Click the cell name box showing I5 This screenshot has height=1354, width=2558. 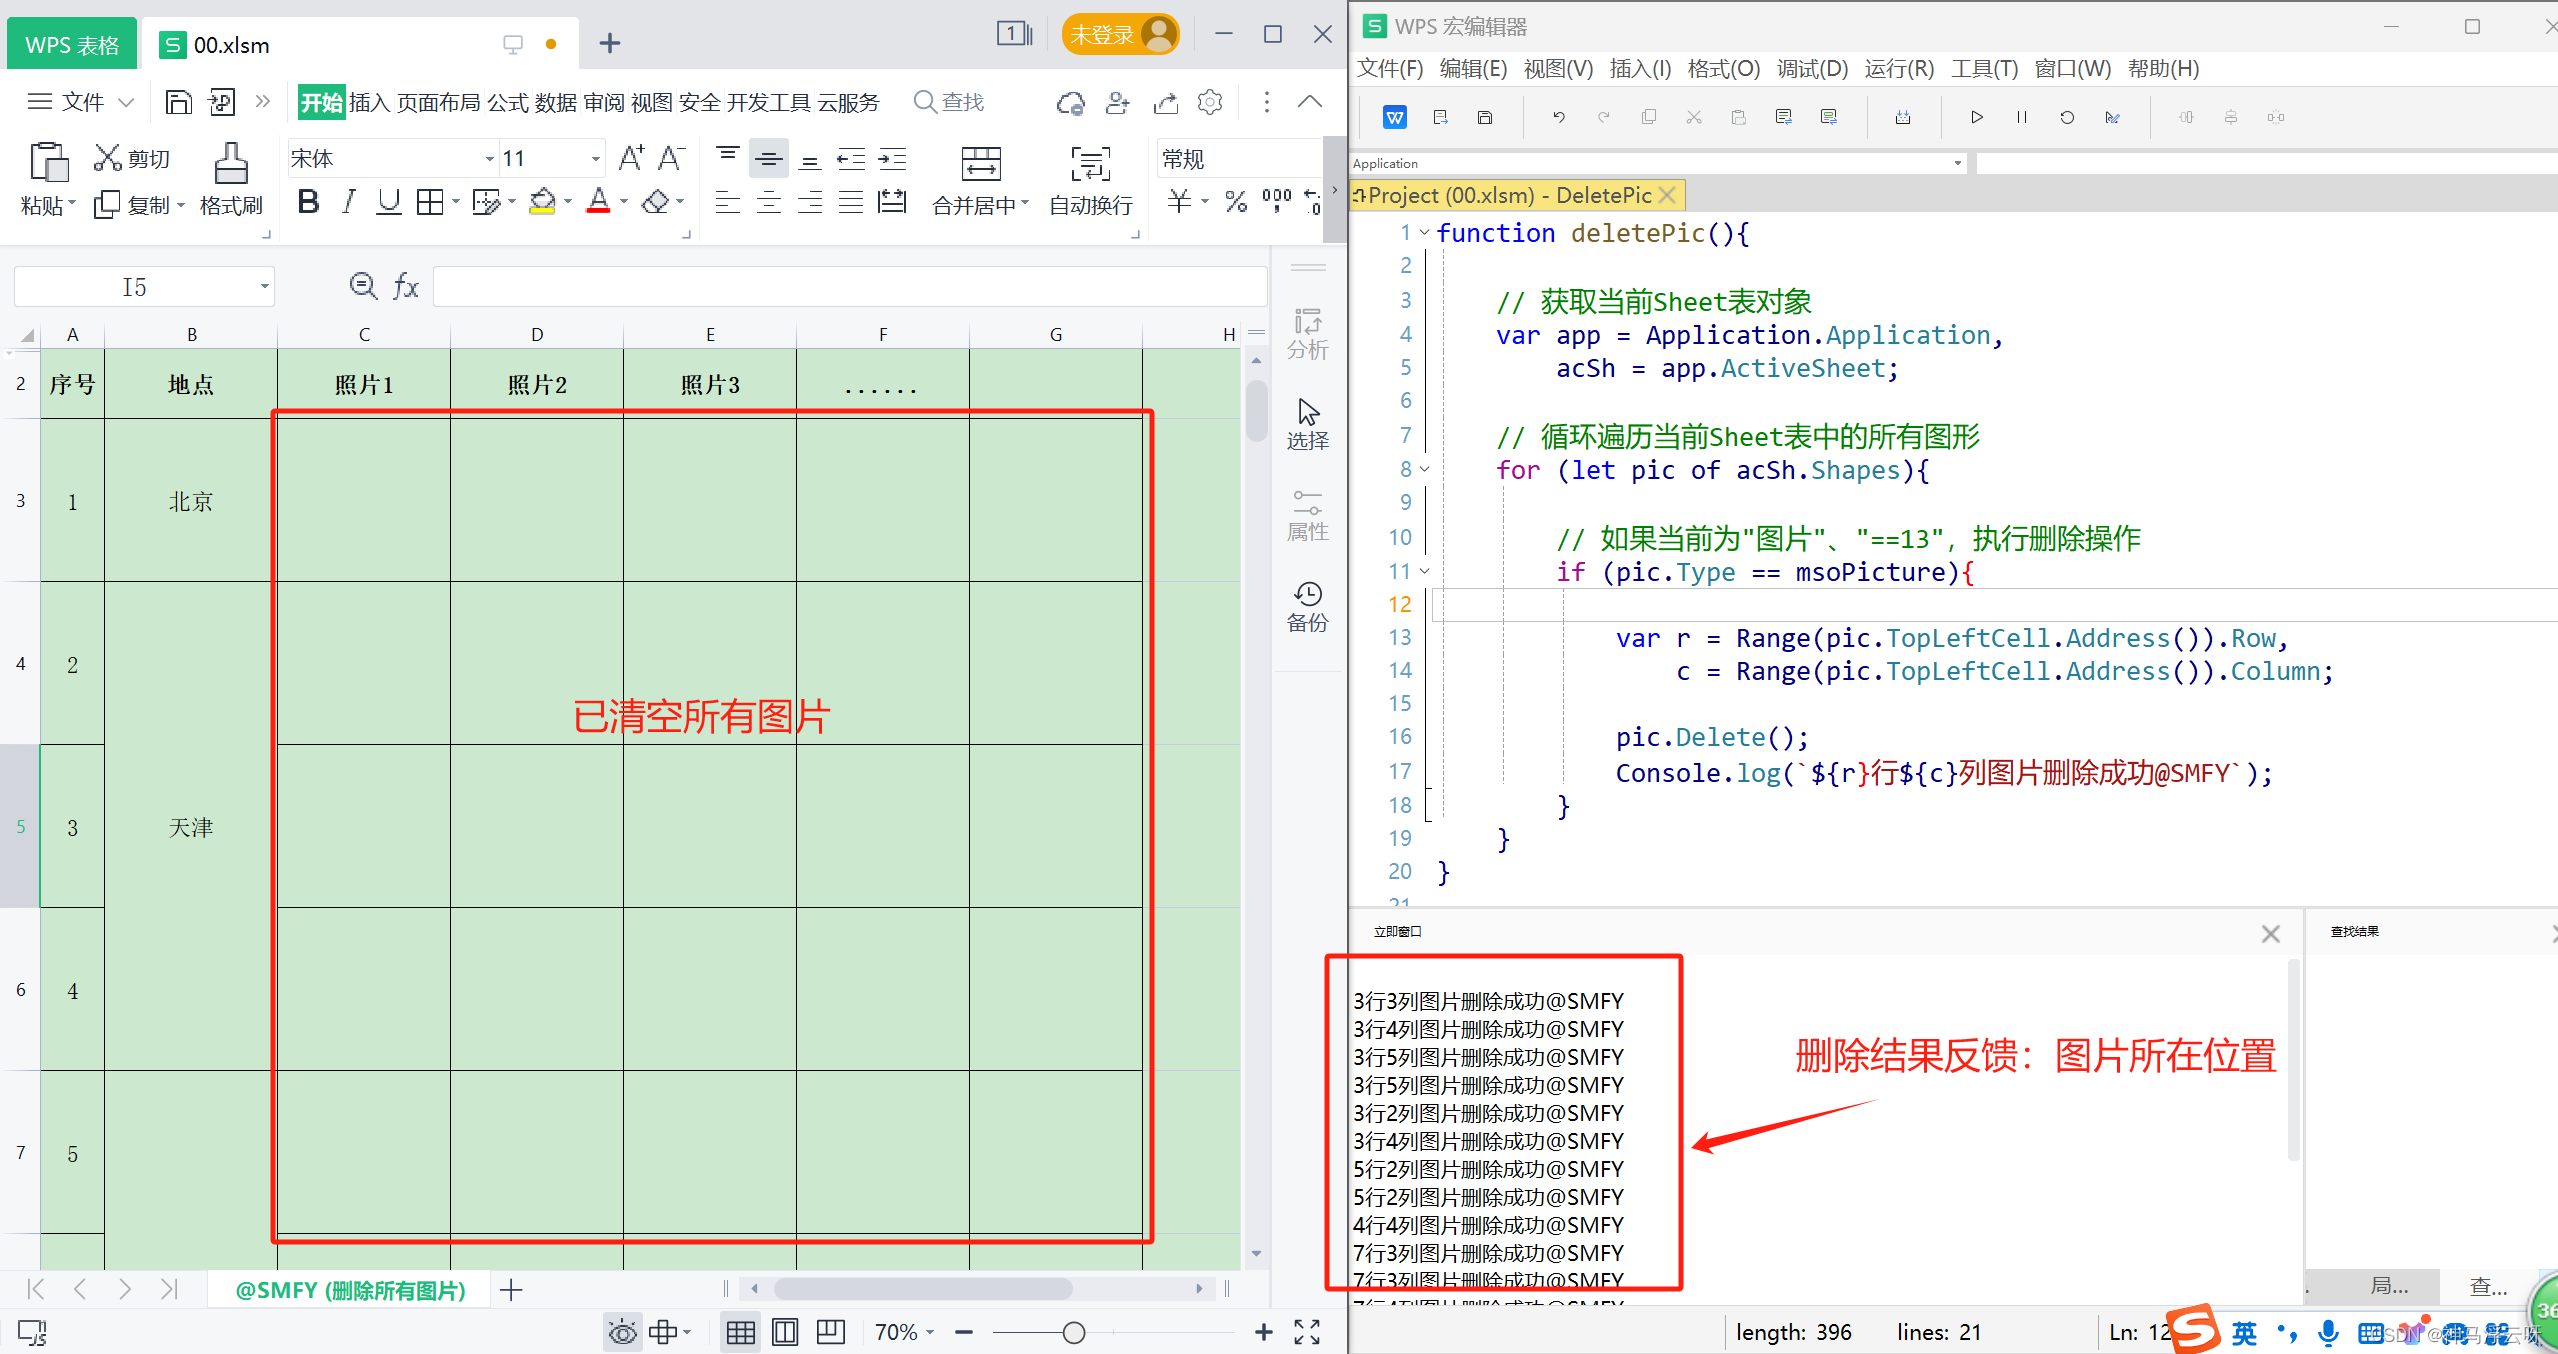coord(135,287)
